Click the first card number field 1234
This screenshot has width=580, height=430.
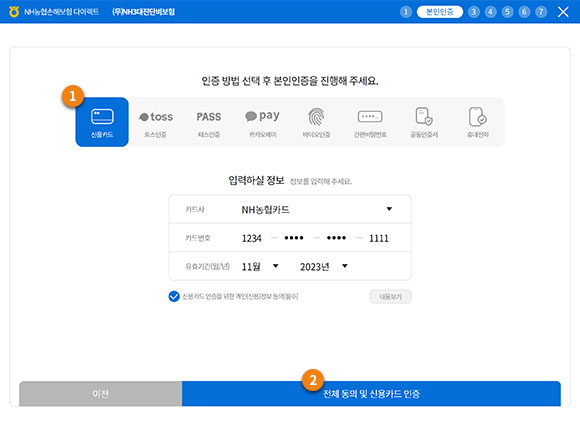point(252,238)
